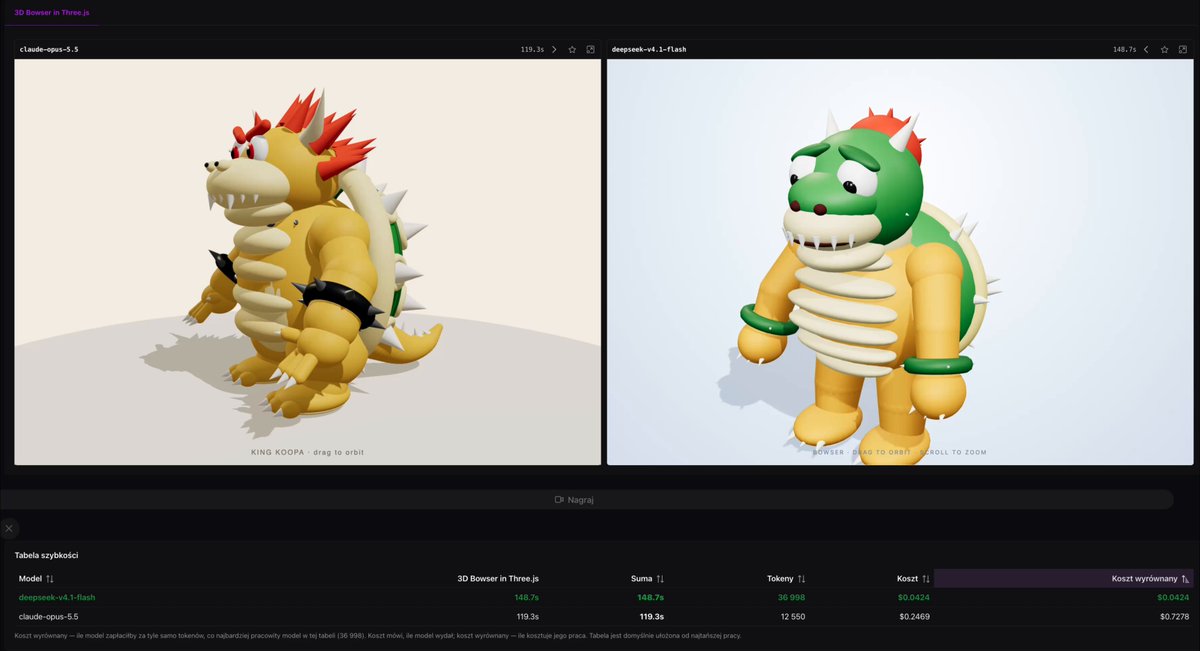
Task: Click the claude-opus-5.5 Bowser 3D preview
Action: 308,262
